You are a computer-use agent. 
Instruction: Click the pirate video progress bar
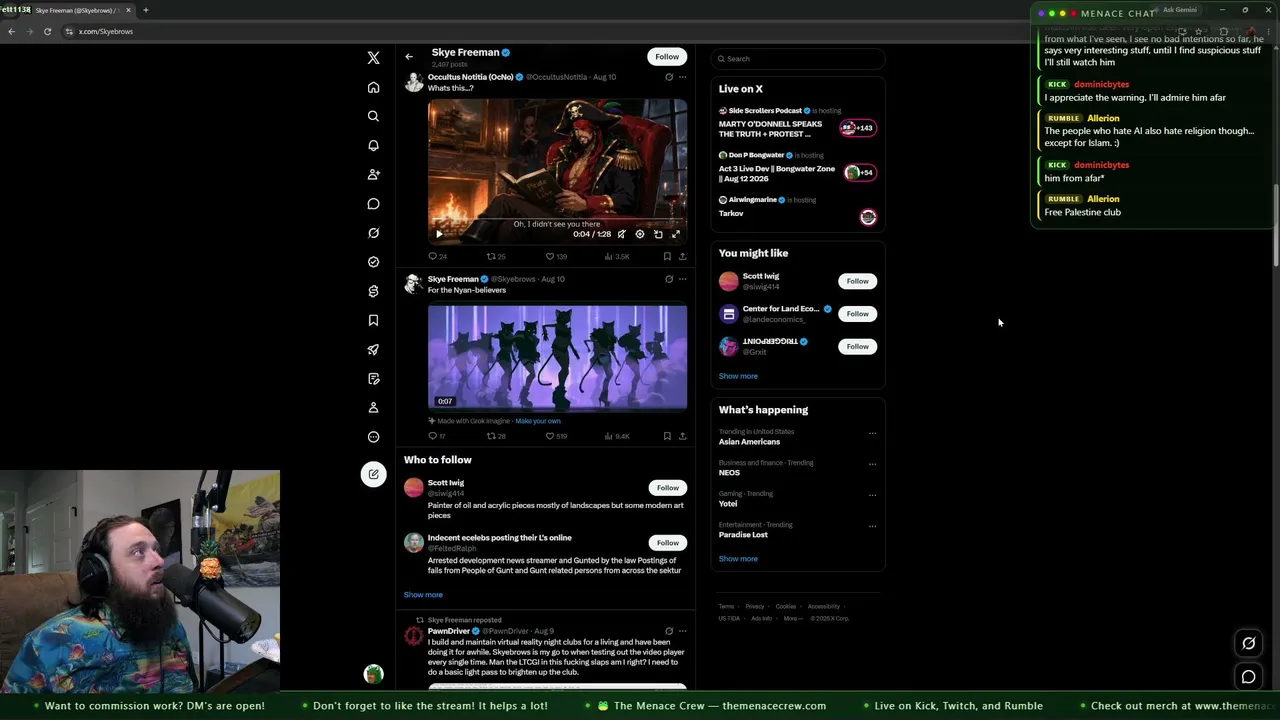tap(557, 221)
